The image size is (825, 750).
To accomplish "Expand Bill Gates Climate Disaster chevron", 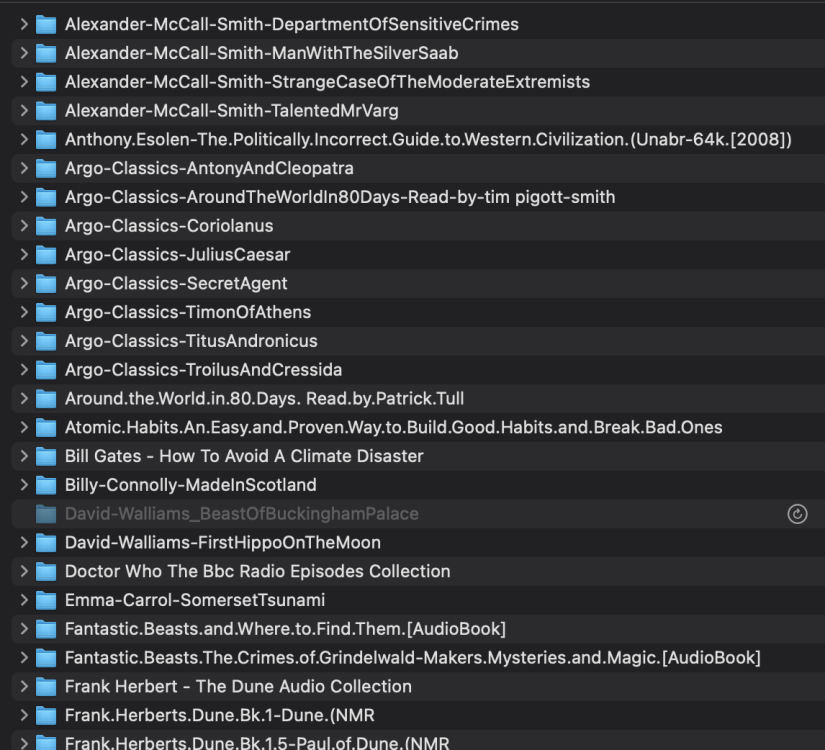I will tap(24, 456).
